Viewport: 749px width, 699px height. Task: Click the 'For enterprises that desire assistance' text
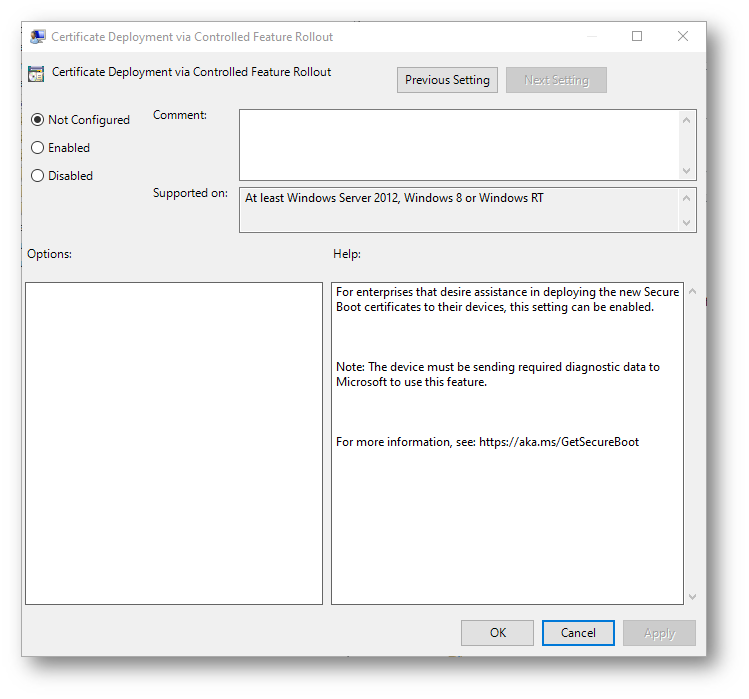point(507,299)
